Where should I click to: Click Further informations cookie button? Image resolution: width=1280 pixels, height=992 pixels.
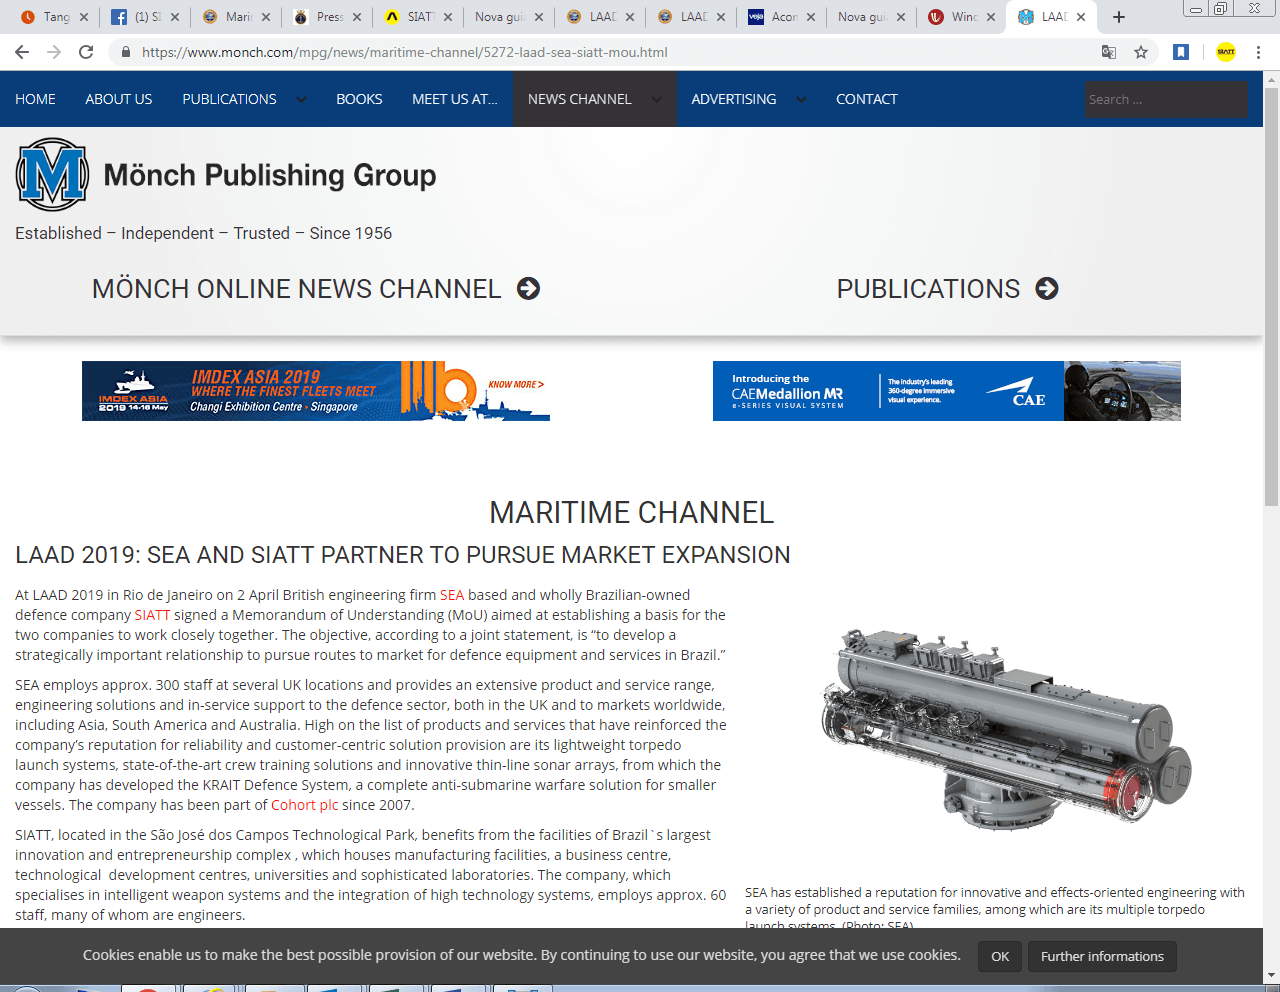coord(1102,956)
